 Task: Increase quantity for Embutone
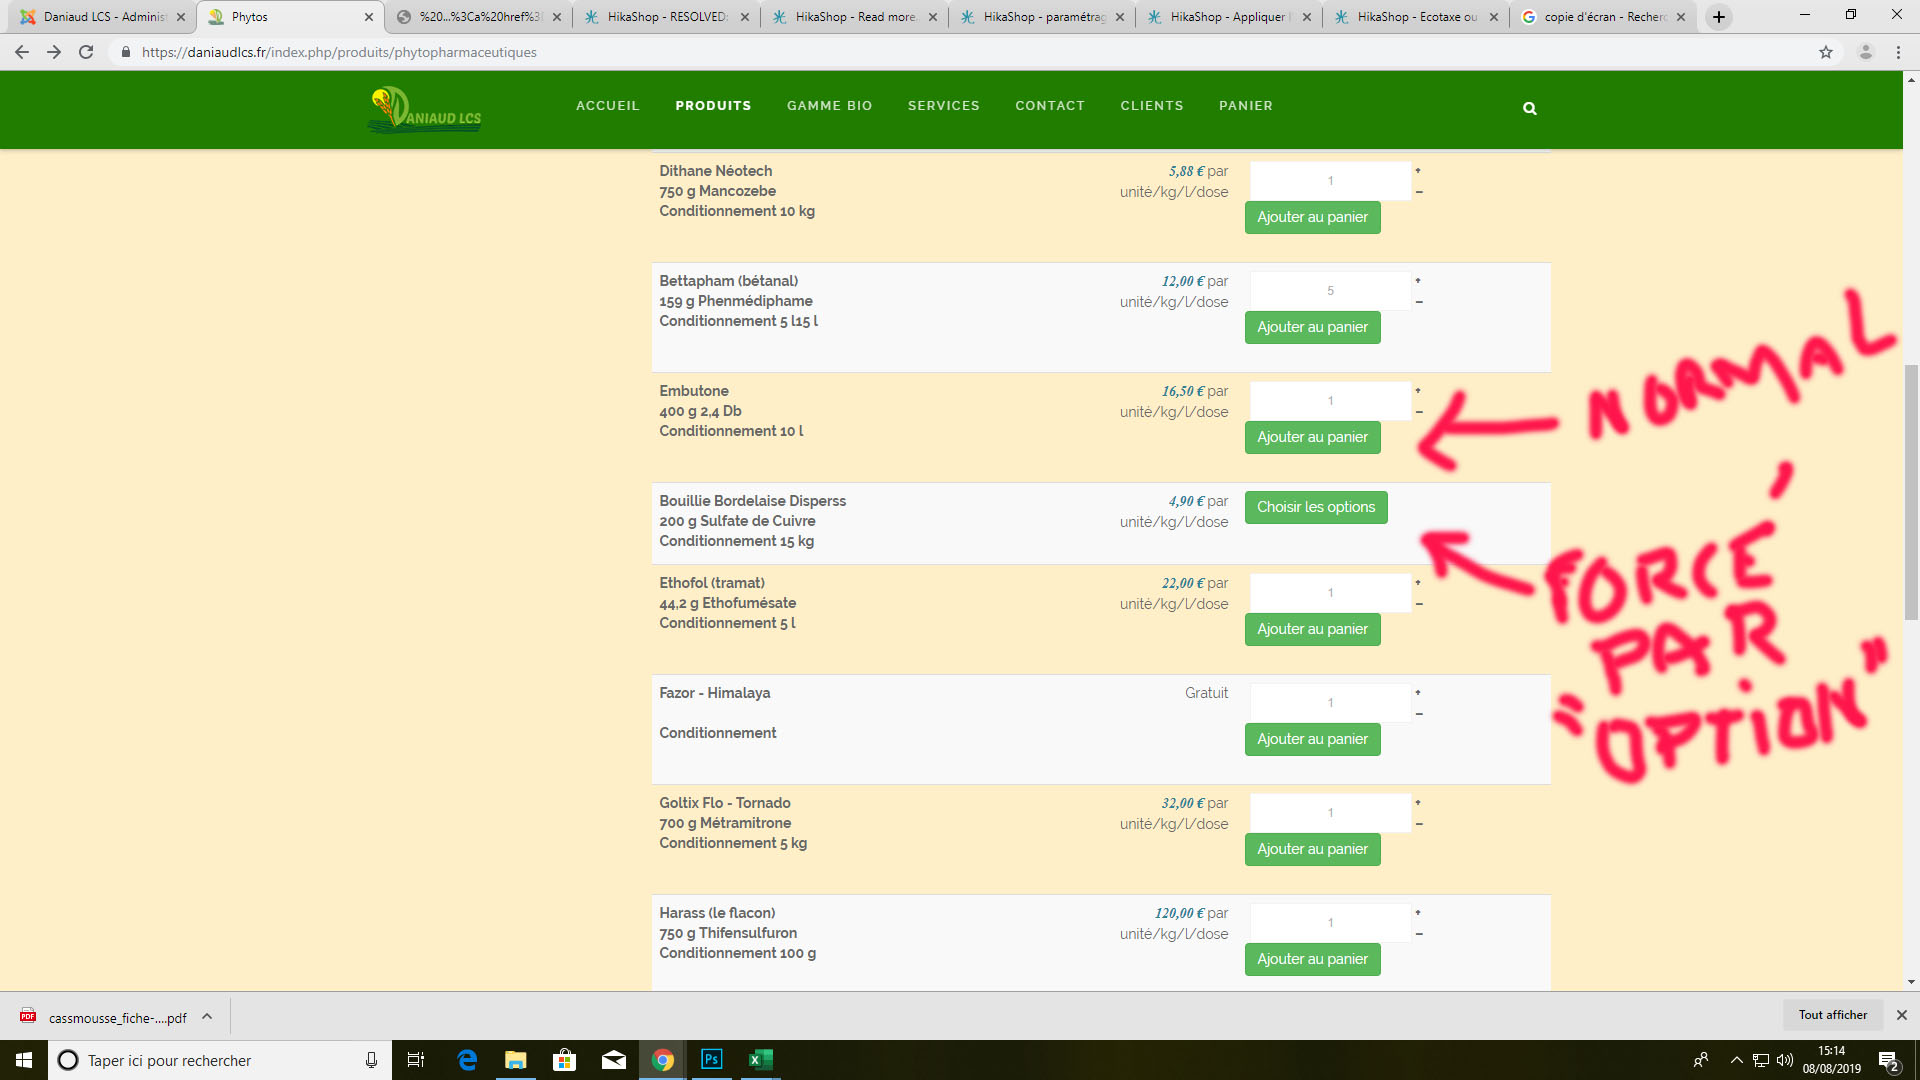pos(1418,391)
